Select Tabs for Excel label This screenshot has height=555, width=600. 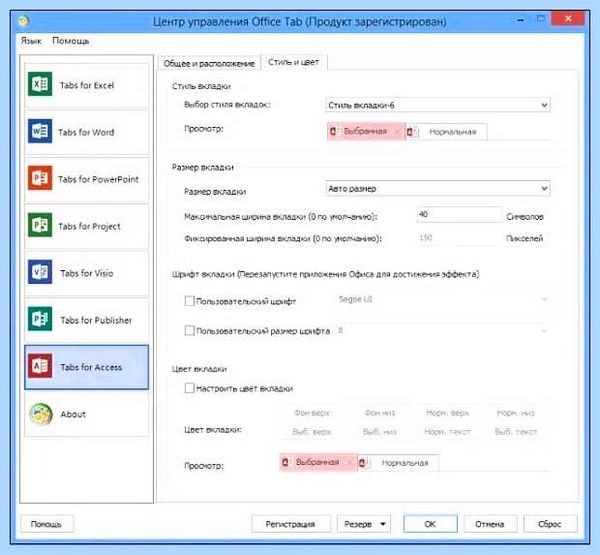pyautogui.click(x=87, y=85)
